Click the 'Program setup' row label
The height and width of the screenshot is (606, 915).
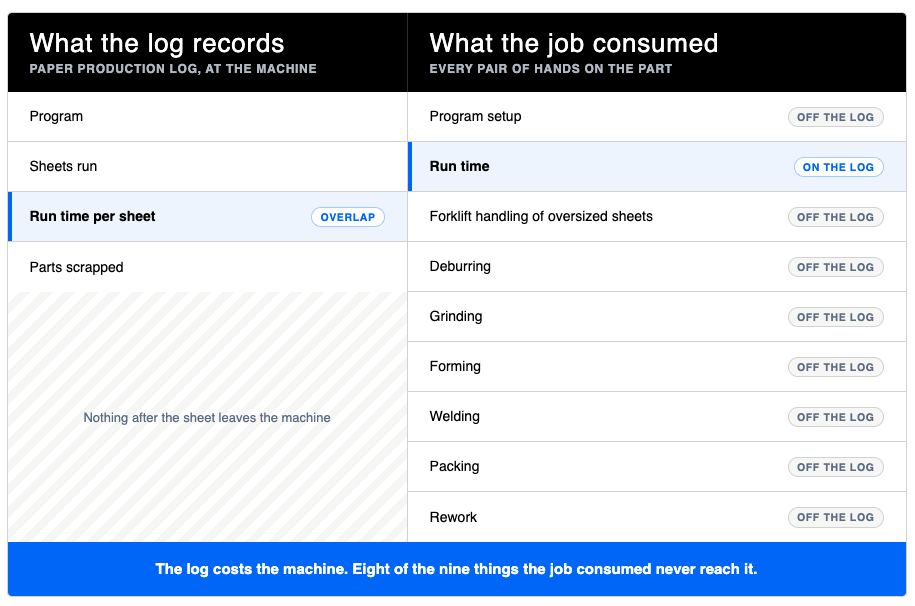[x=475, y=116]
